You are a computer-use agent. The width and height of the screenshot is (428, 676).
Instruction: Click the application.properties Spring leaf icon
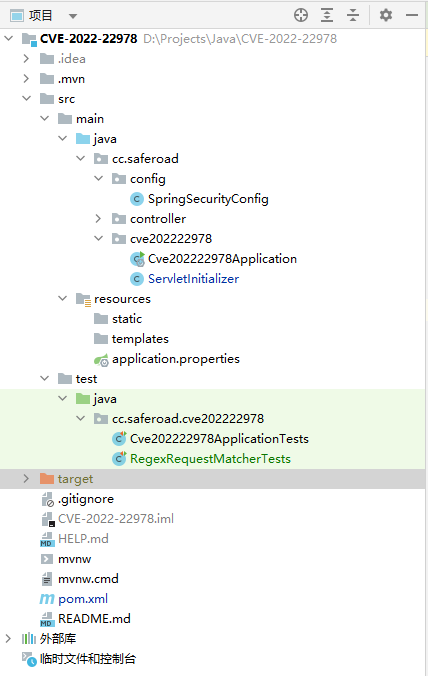(x=101, y=360)
